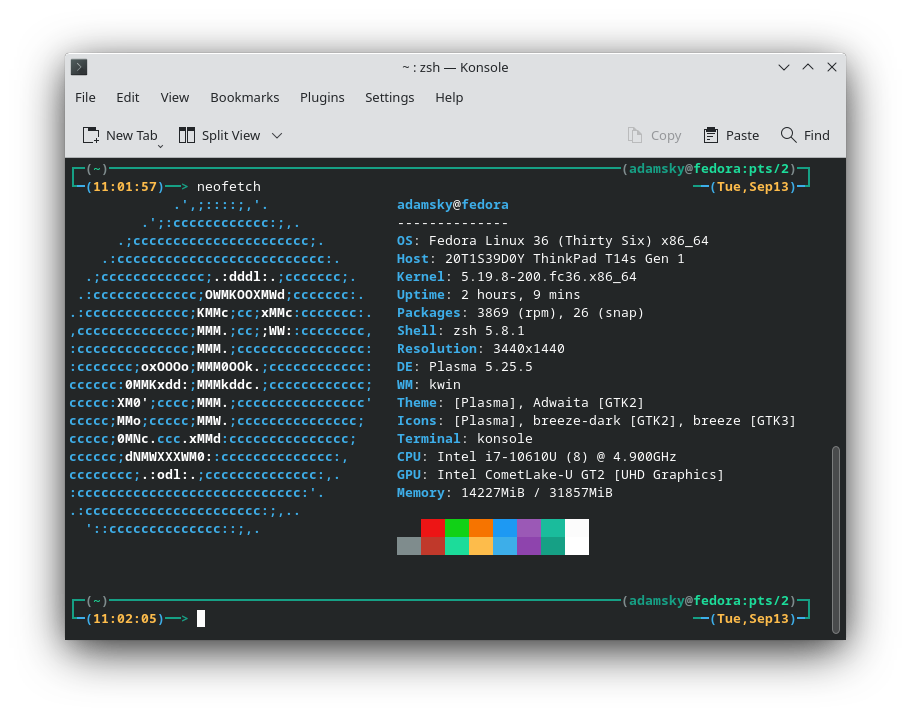Click the Split View icon
This screenshot has width=911, height=717.
(186, 134)
